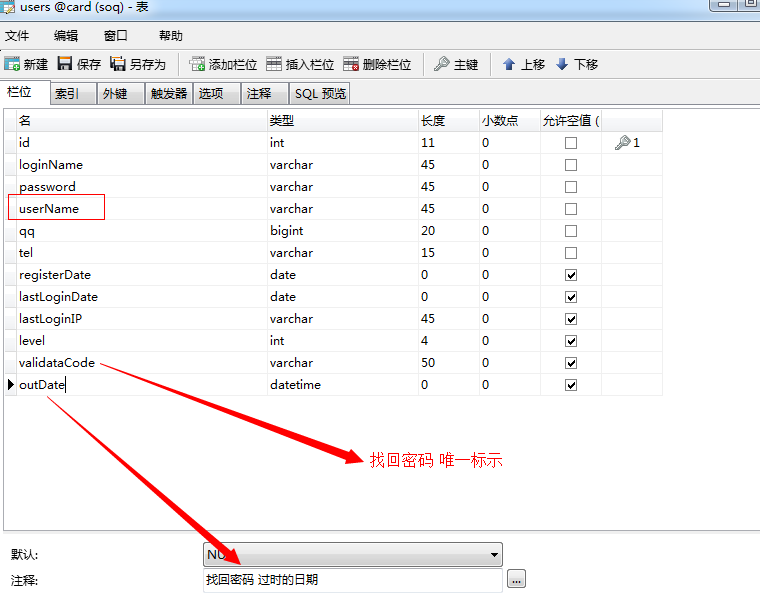Click the 名 (Name) column header
This screenshot has width=760, height=615.
(x=142, y=120)
